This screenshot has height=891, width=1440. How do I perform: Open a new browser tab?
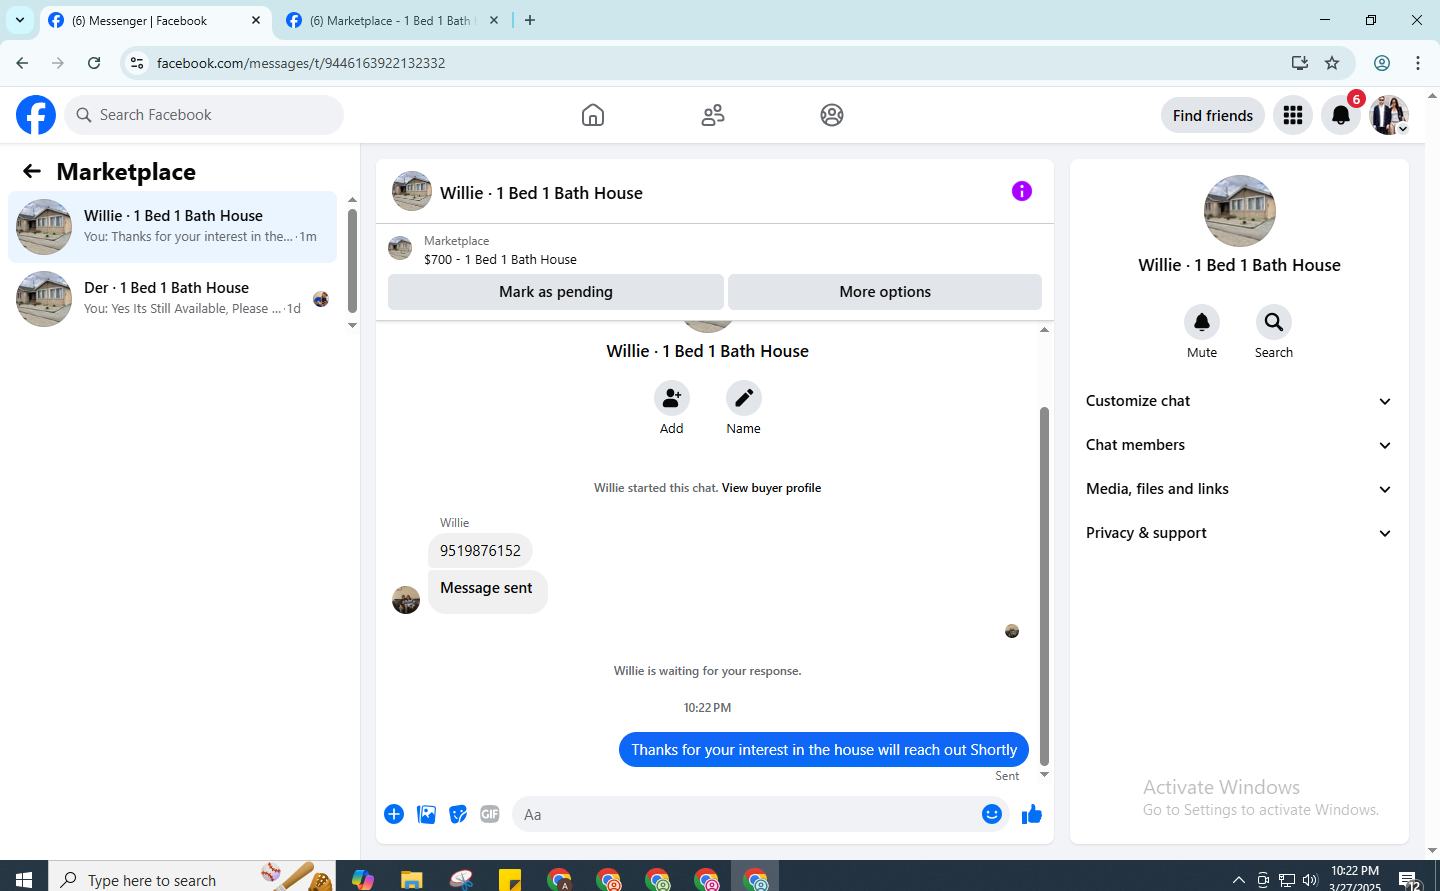[x=530, y=20]
